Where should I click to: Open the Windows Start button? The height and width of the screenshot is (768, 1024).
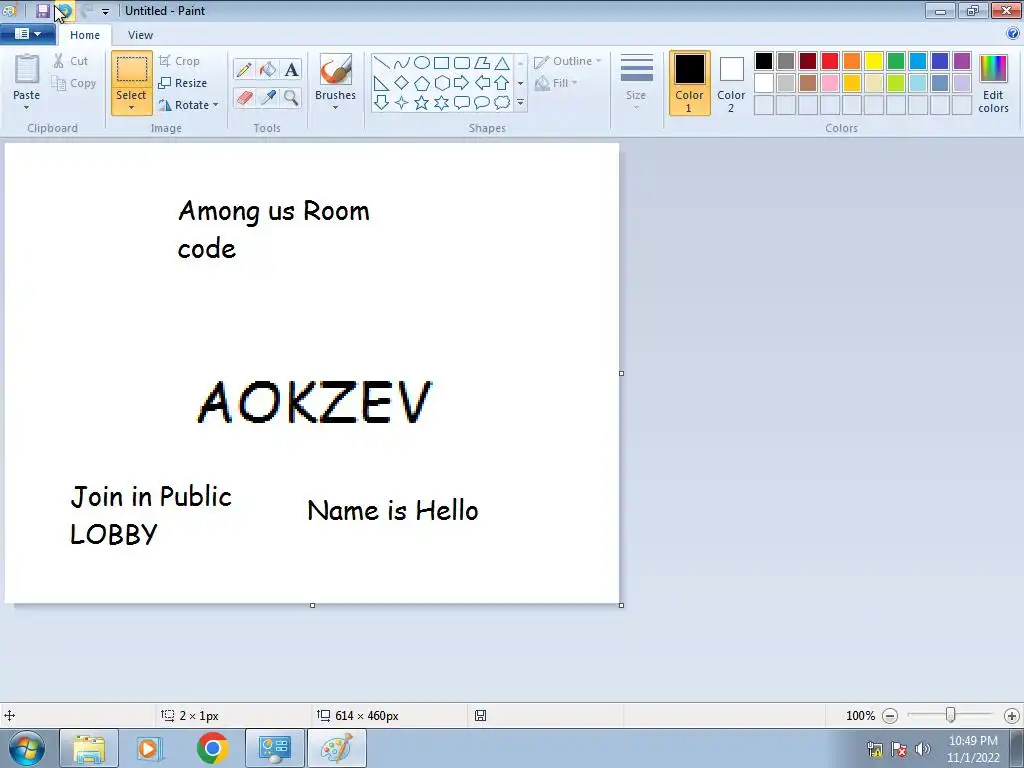point(26,748)
